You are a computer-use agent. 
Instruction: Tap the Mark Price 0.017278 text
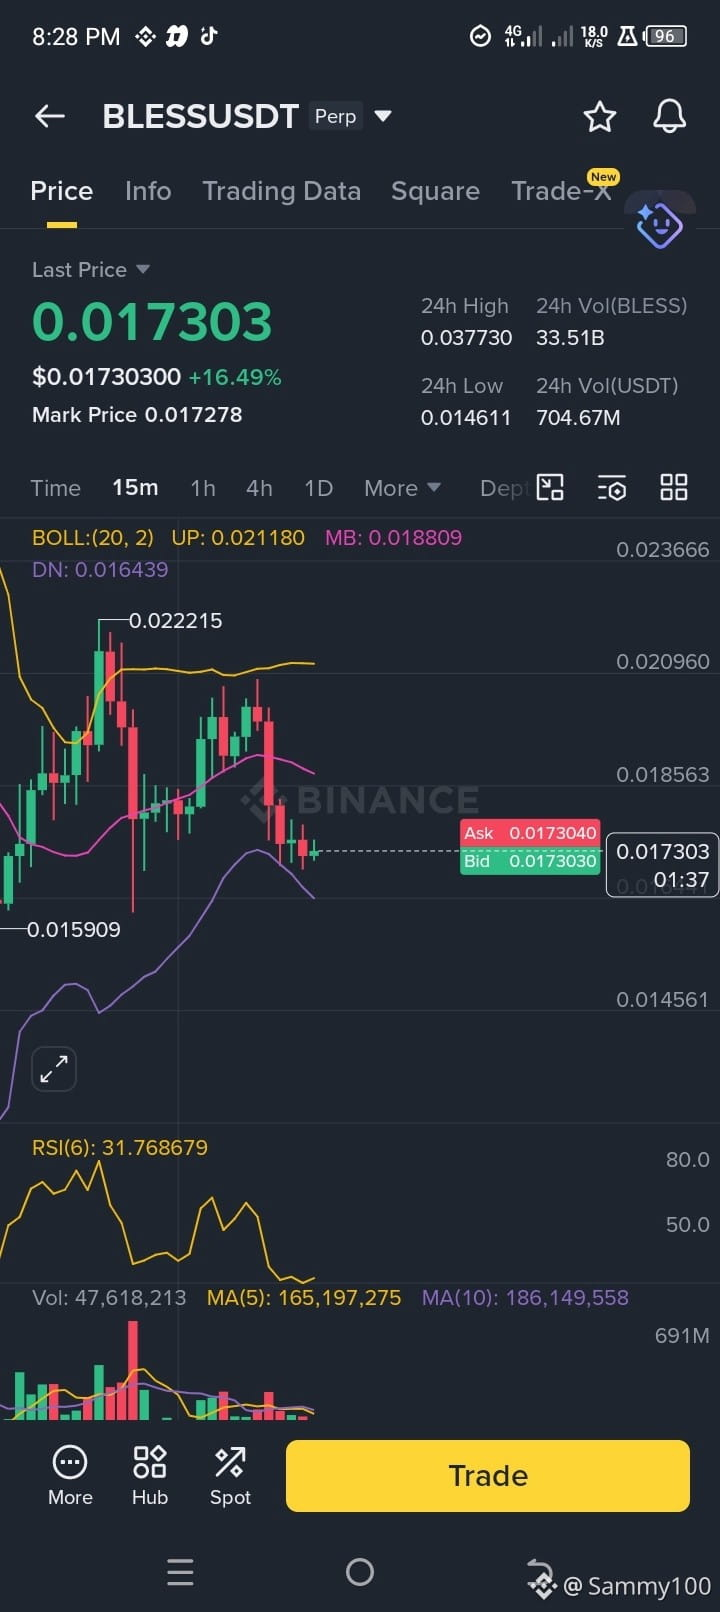coord(137,415)
